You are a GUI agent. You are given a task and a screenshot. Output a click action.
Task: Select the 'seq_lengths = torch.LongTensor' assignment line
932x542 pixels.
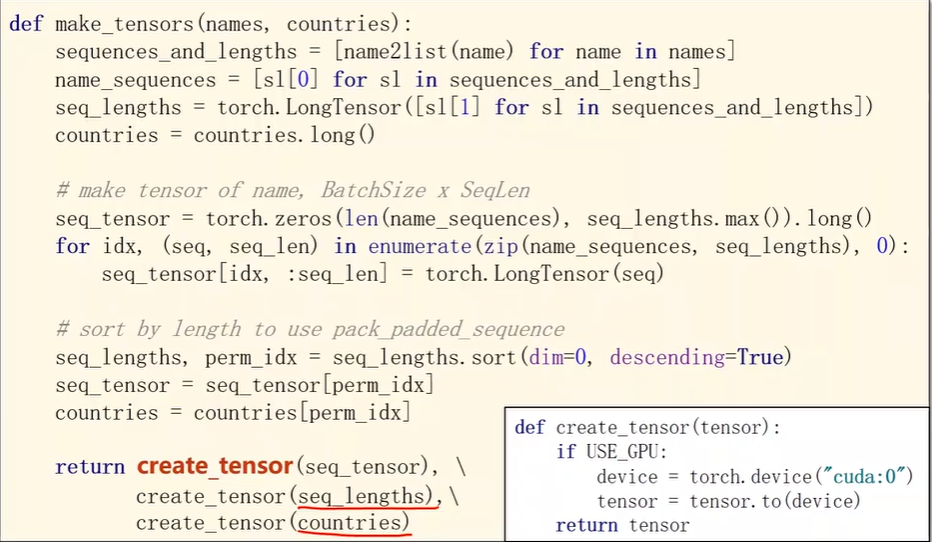coord(464,108)
